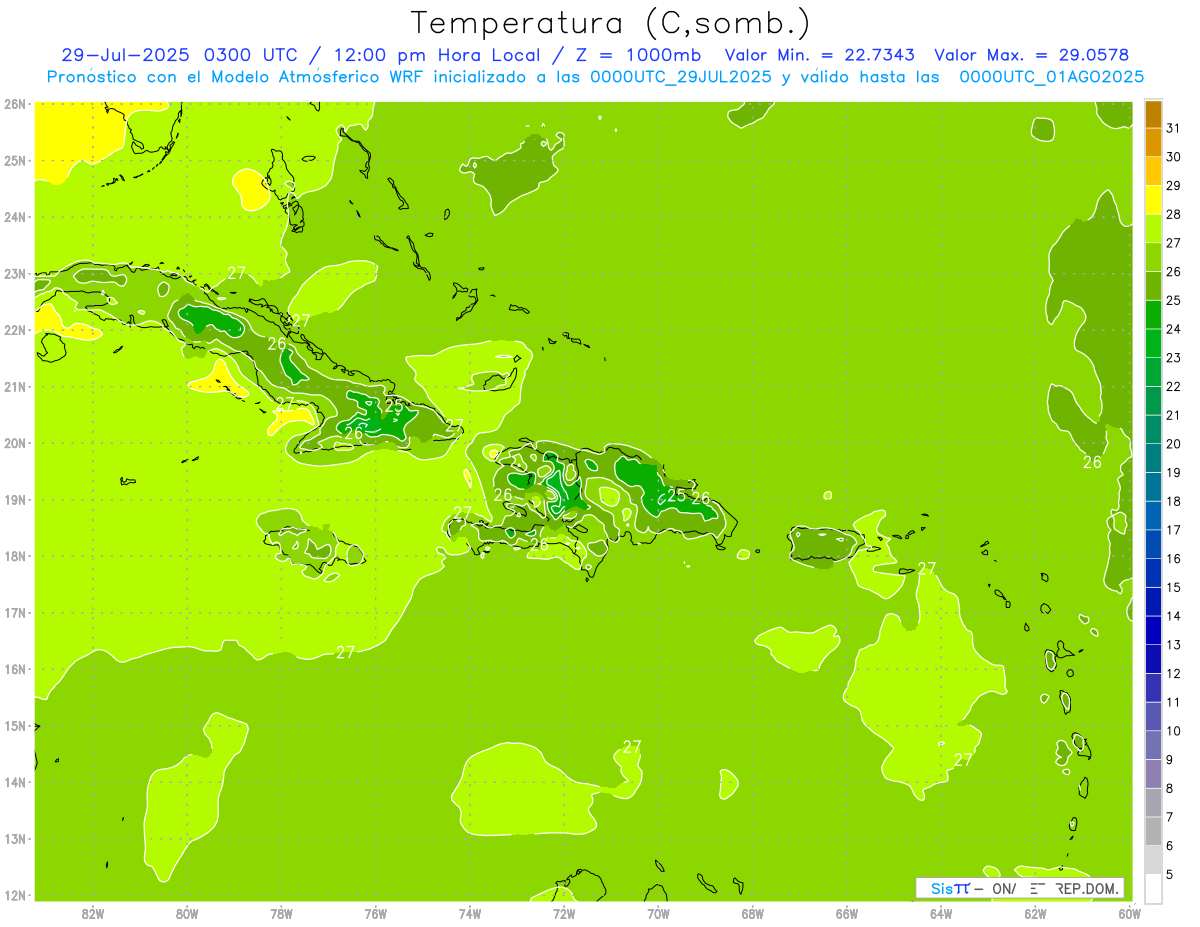Select the '17N' latitude label
This screenshot has width=1200, height=927.
point(14,612)
